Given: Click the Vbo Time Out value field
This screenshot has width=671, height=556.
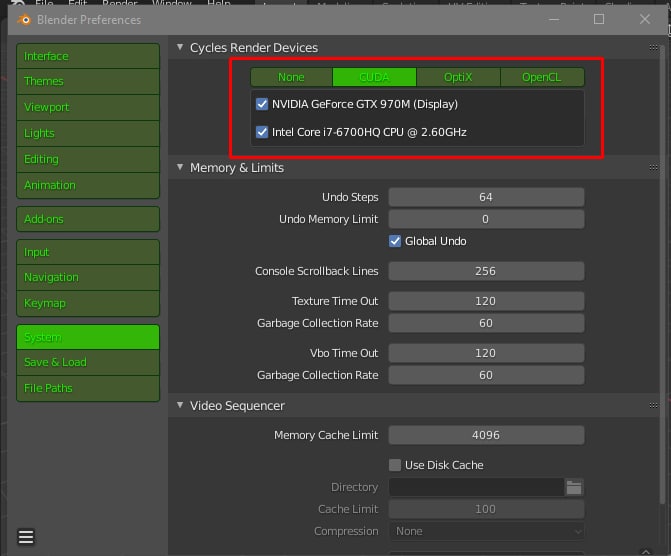Looking at the screenshot, I should click(x=486, y=353).
